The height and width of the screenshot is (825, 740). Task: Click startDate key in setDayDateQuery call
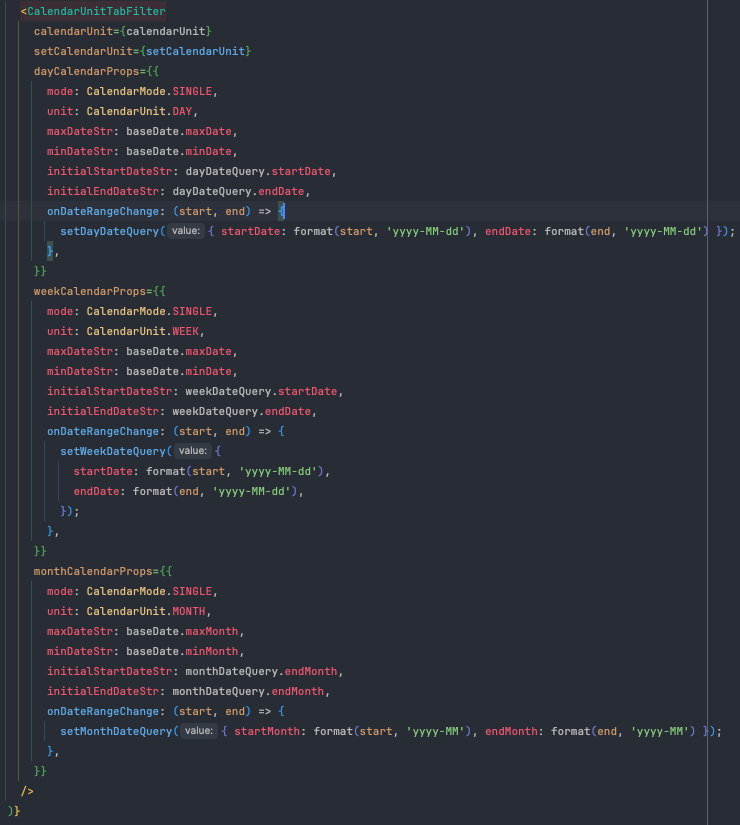(x=251, y=231)
